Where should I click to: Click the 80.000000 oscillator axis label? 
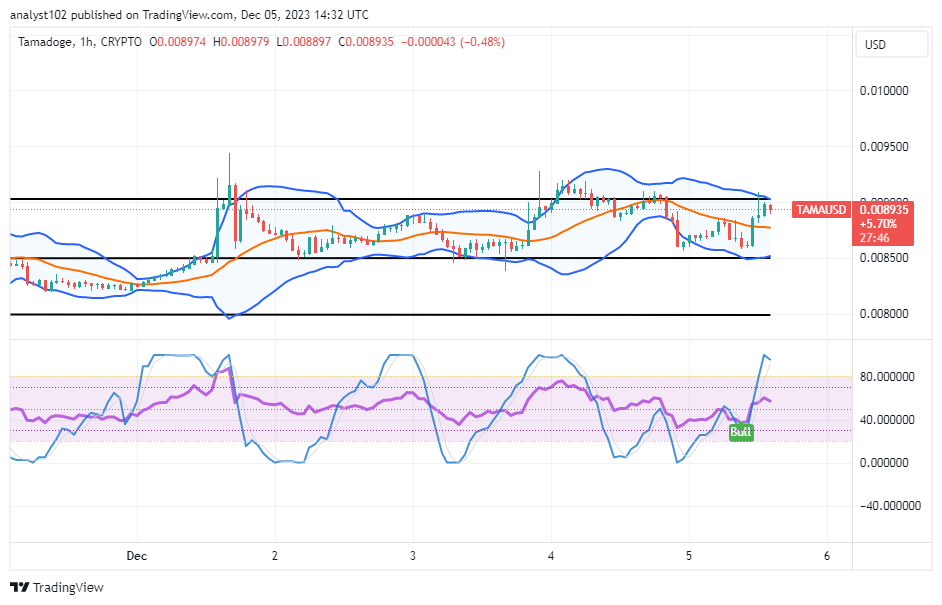pos(887,377)
